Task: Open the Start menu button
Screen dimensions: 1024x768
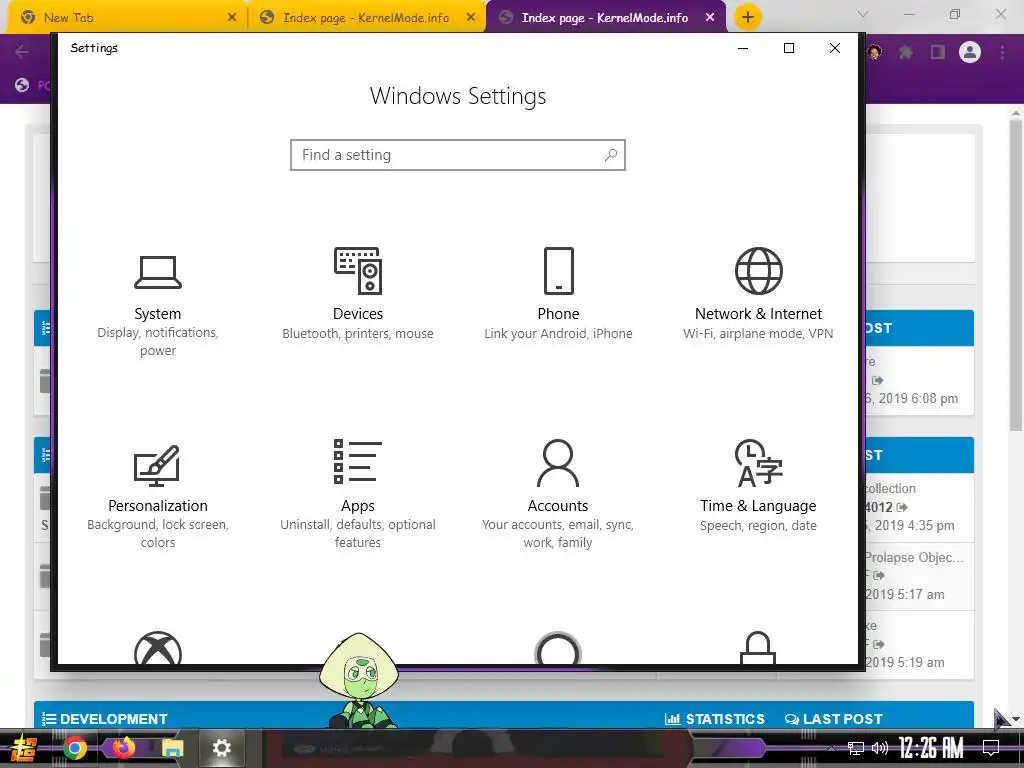Action: [24, 748]
